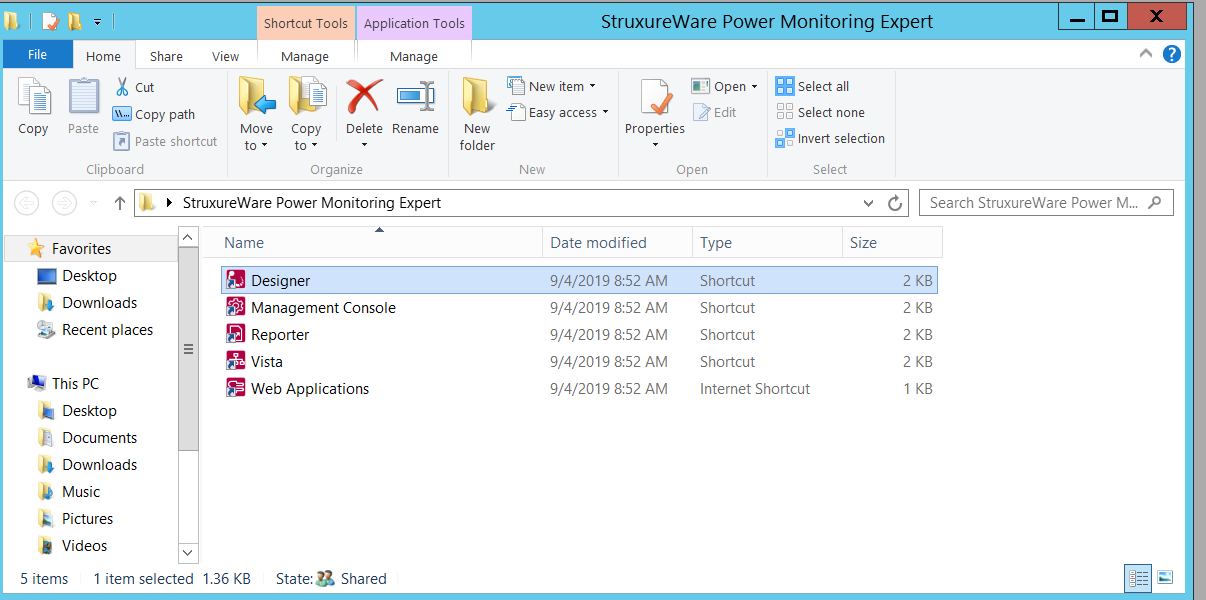The height and width of the screenshot is (600, 1206).
Task: Sort by Type column header
Action: [767, 243]
